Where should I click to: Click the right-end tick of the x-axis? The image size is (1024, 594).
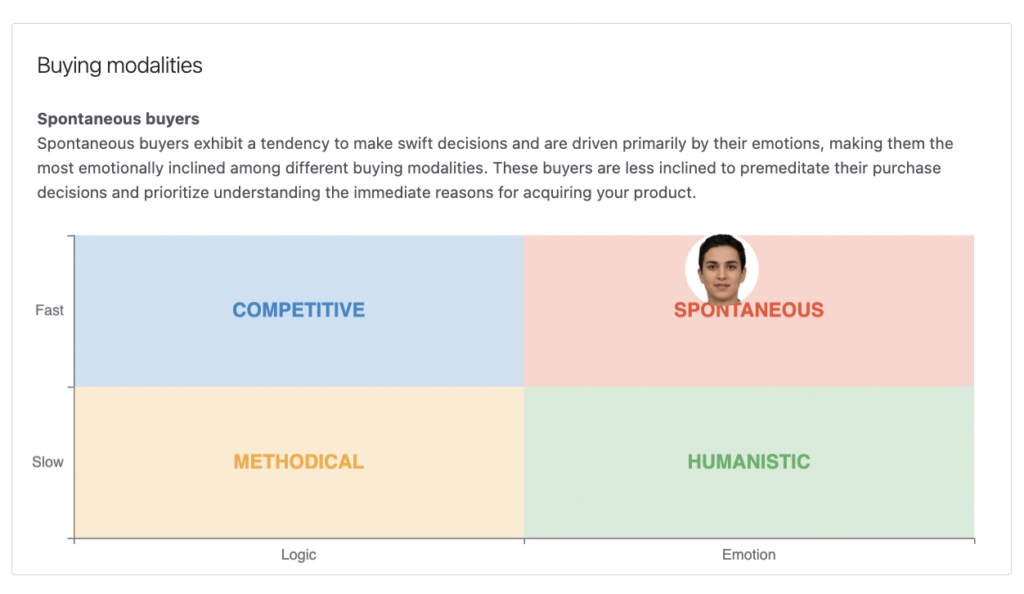[974, 541]
